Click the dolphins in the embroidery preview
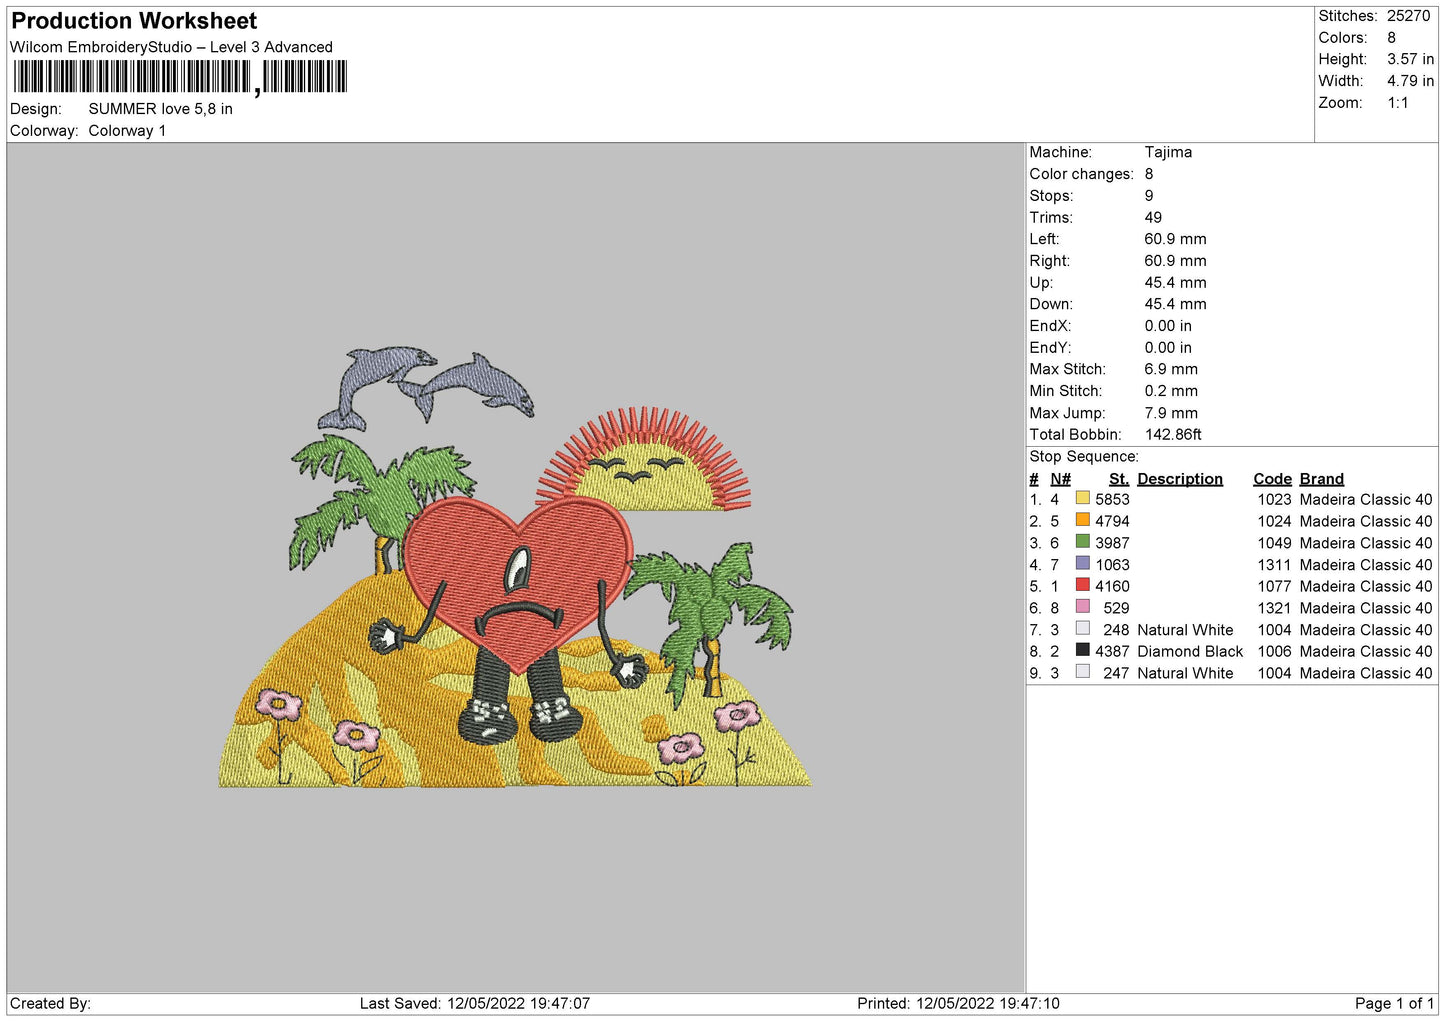The image size is (1445, 1021). (x=426, y=389)
